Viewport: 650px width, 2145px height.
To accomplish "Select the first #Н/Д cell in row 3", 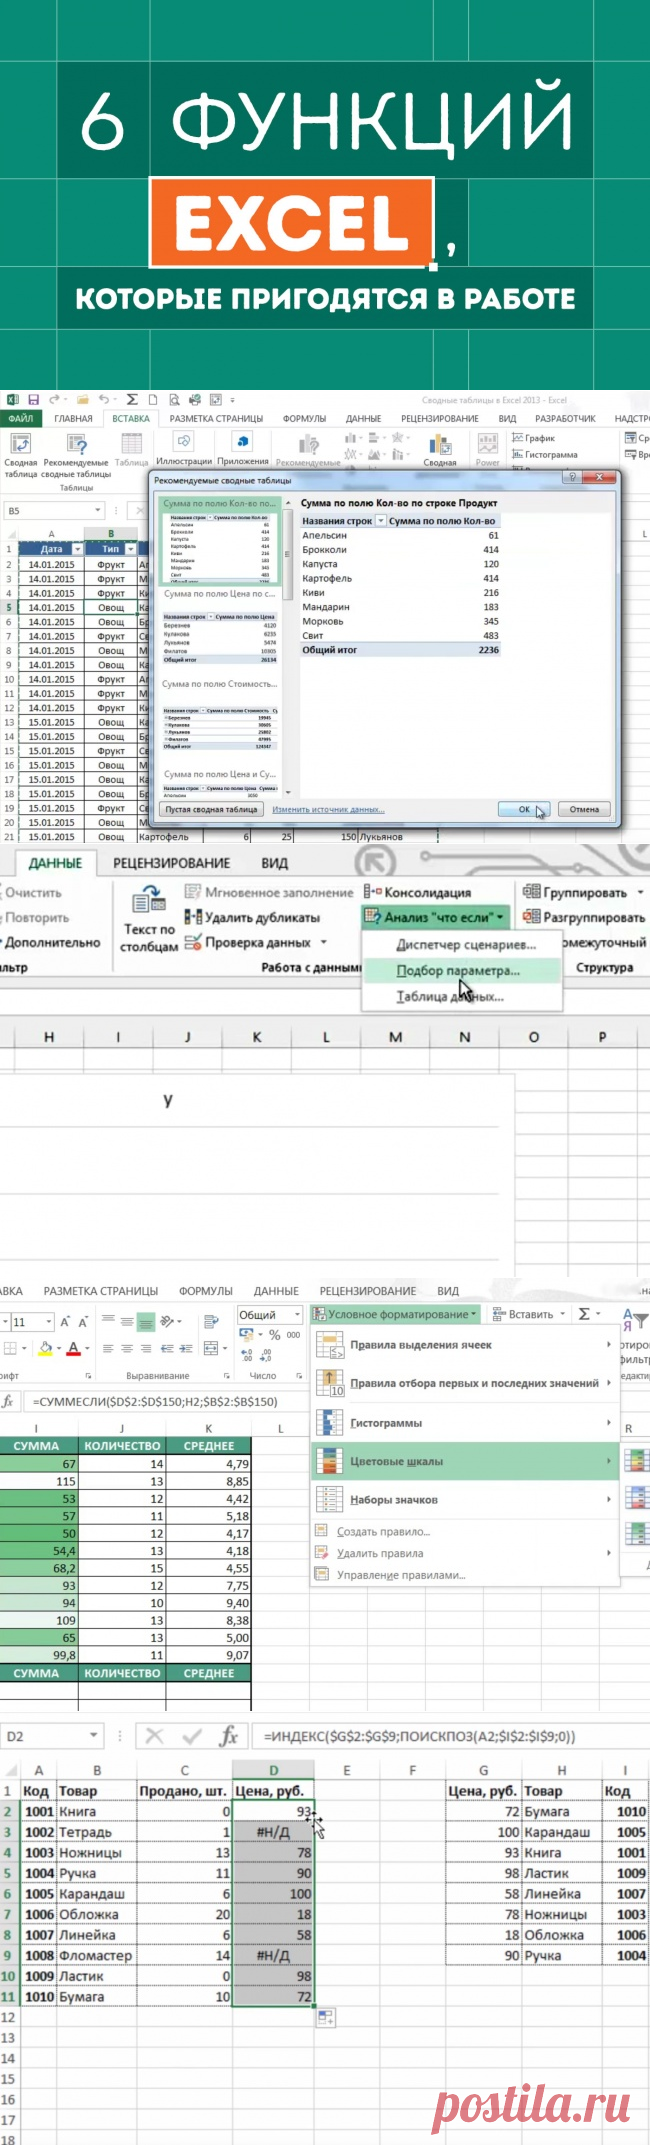I will pyautogui.click(x=273, y=1832).
